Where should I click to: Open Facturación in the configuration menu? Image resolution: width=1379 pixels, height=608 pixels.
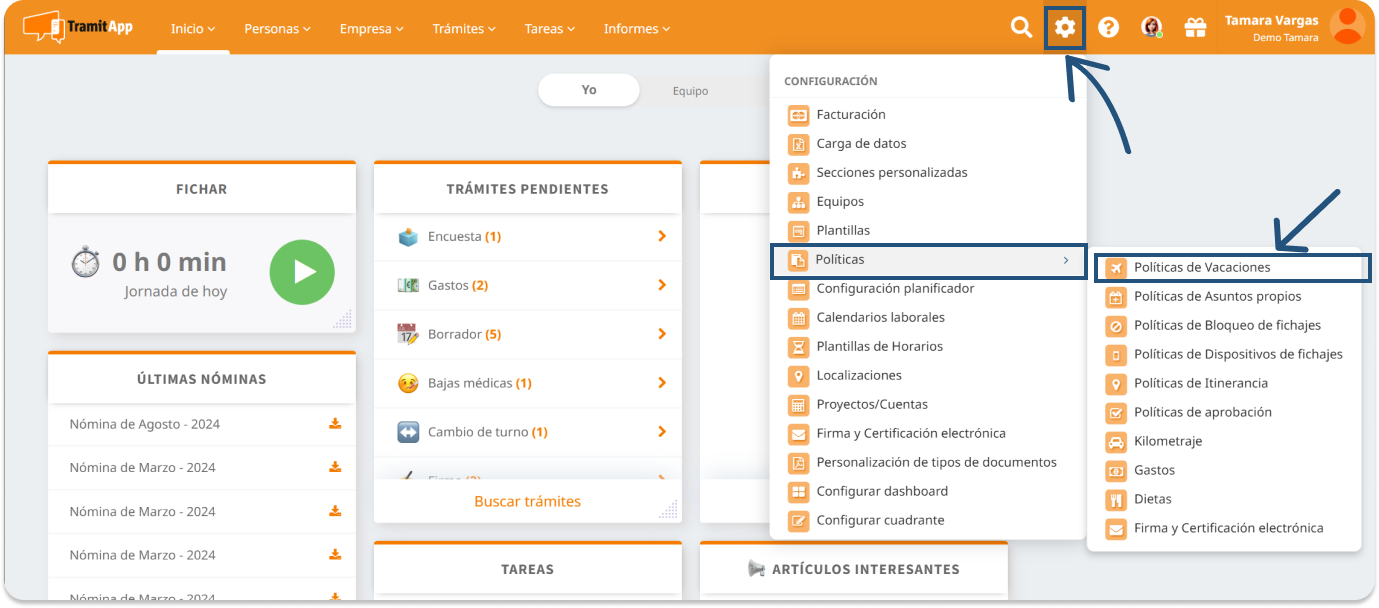[851, 115]
